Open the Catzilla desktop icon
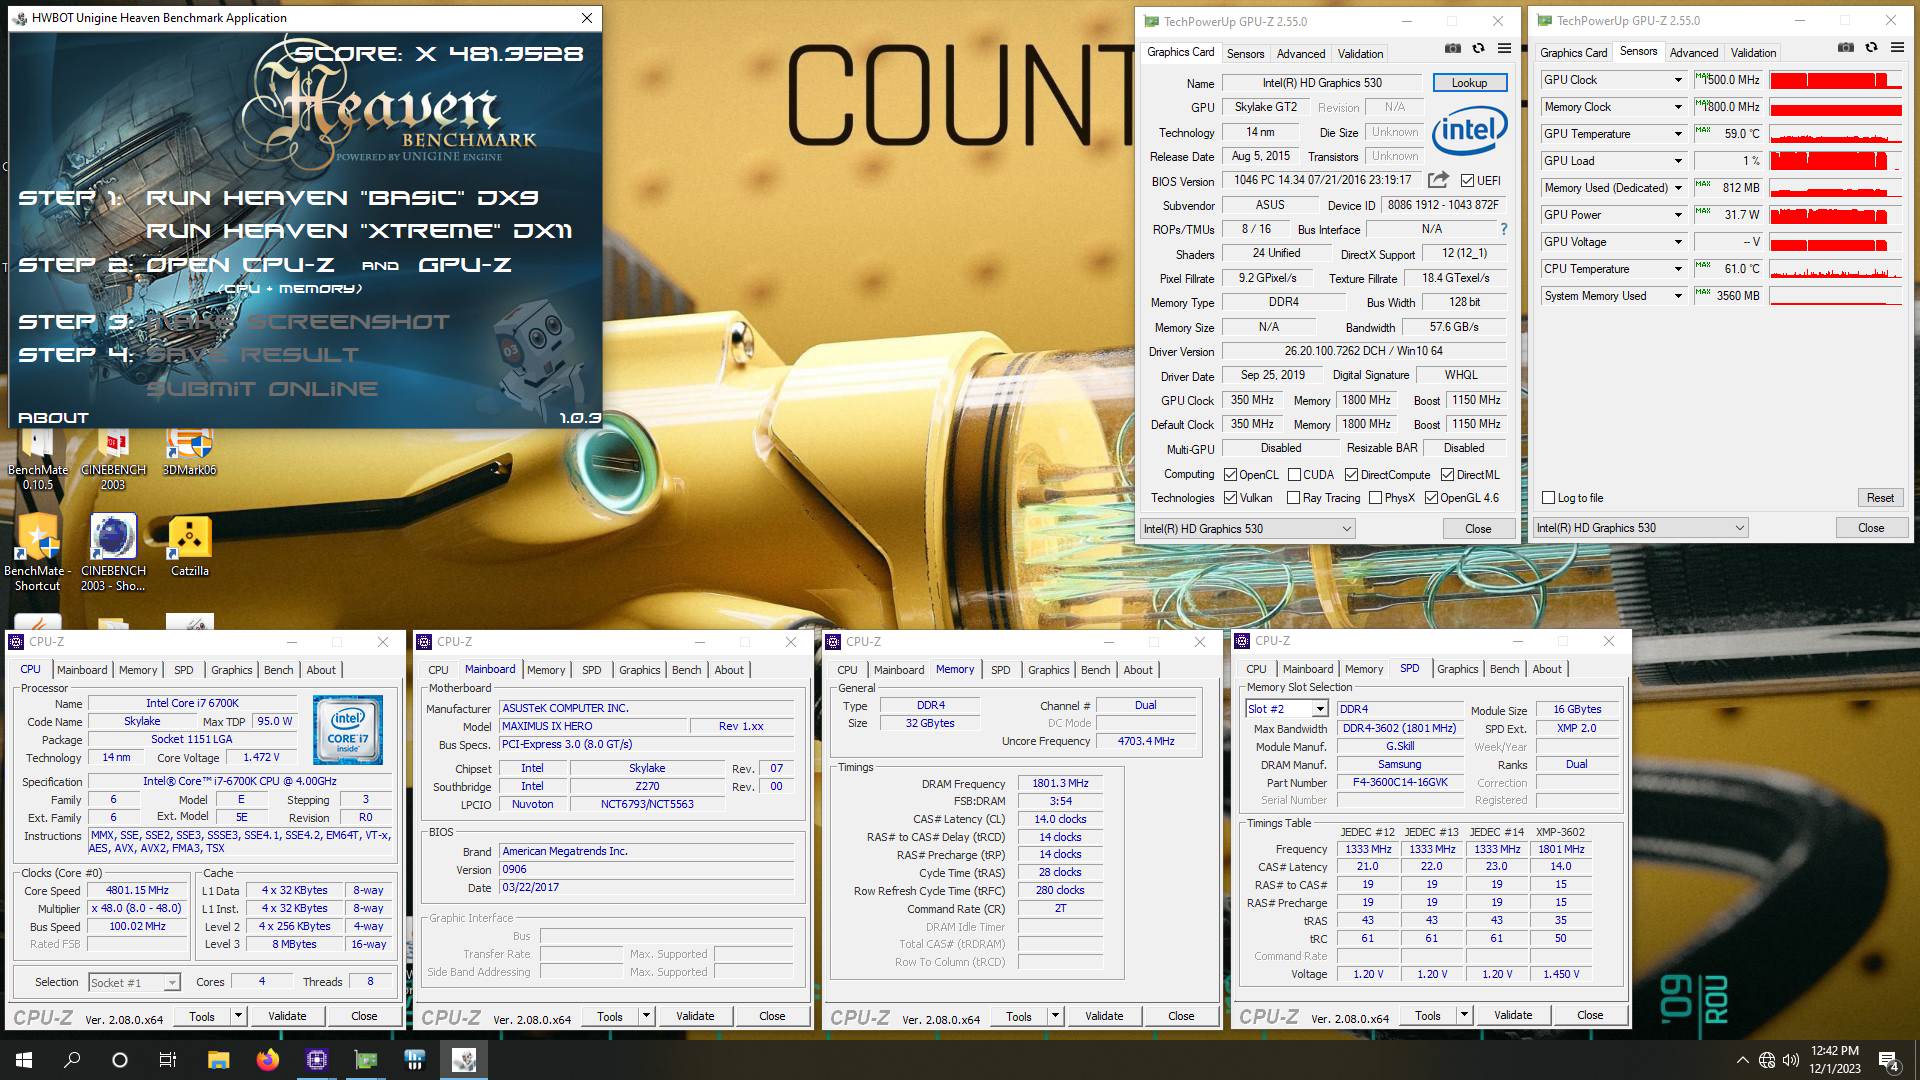 (189, 547)
